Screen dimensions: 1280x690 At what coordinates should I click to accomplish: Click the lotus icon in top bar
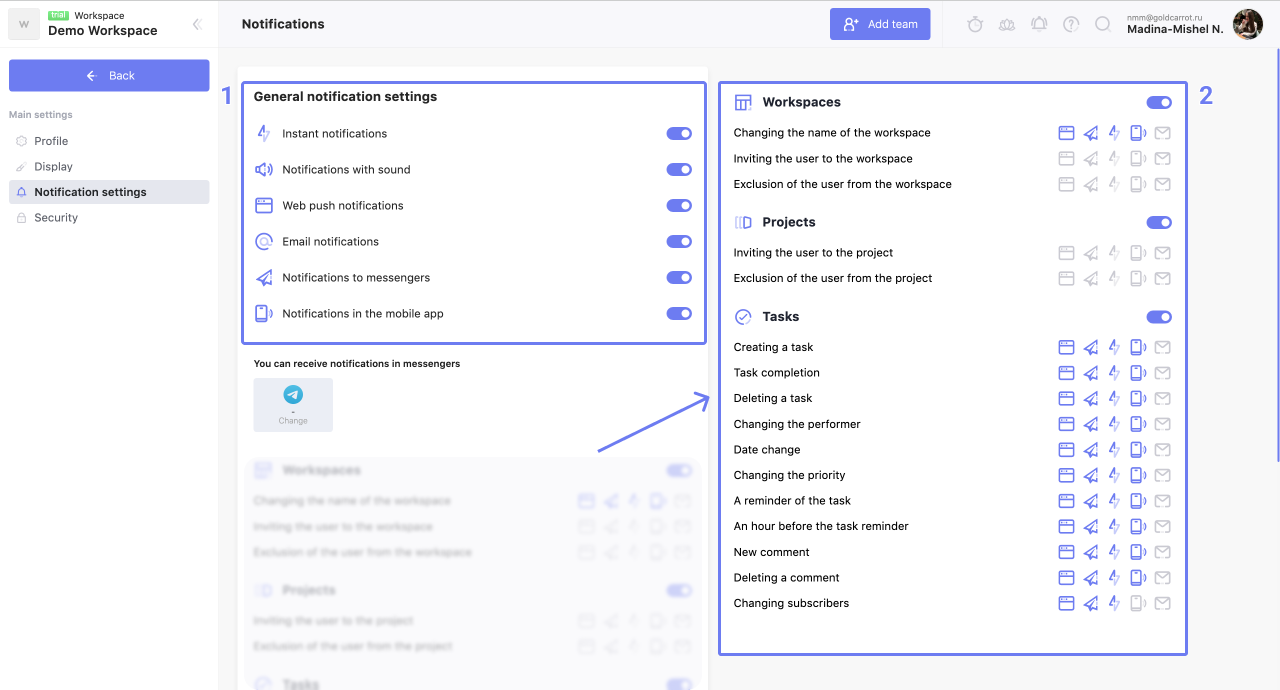click(1007, 24)
